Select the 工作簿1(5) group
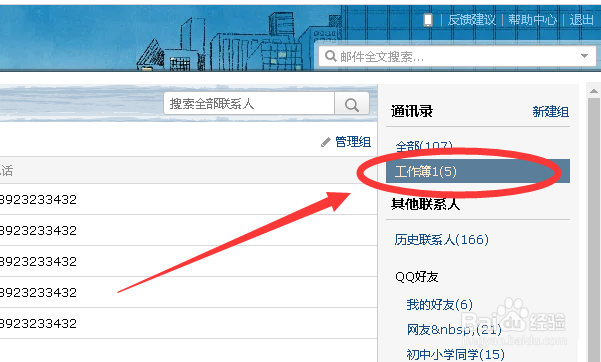601x362 pixels. click(x=478, y=171)
